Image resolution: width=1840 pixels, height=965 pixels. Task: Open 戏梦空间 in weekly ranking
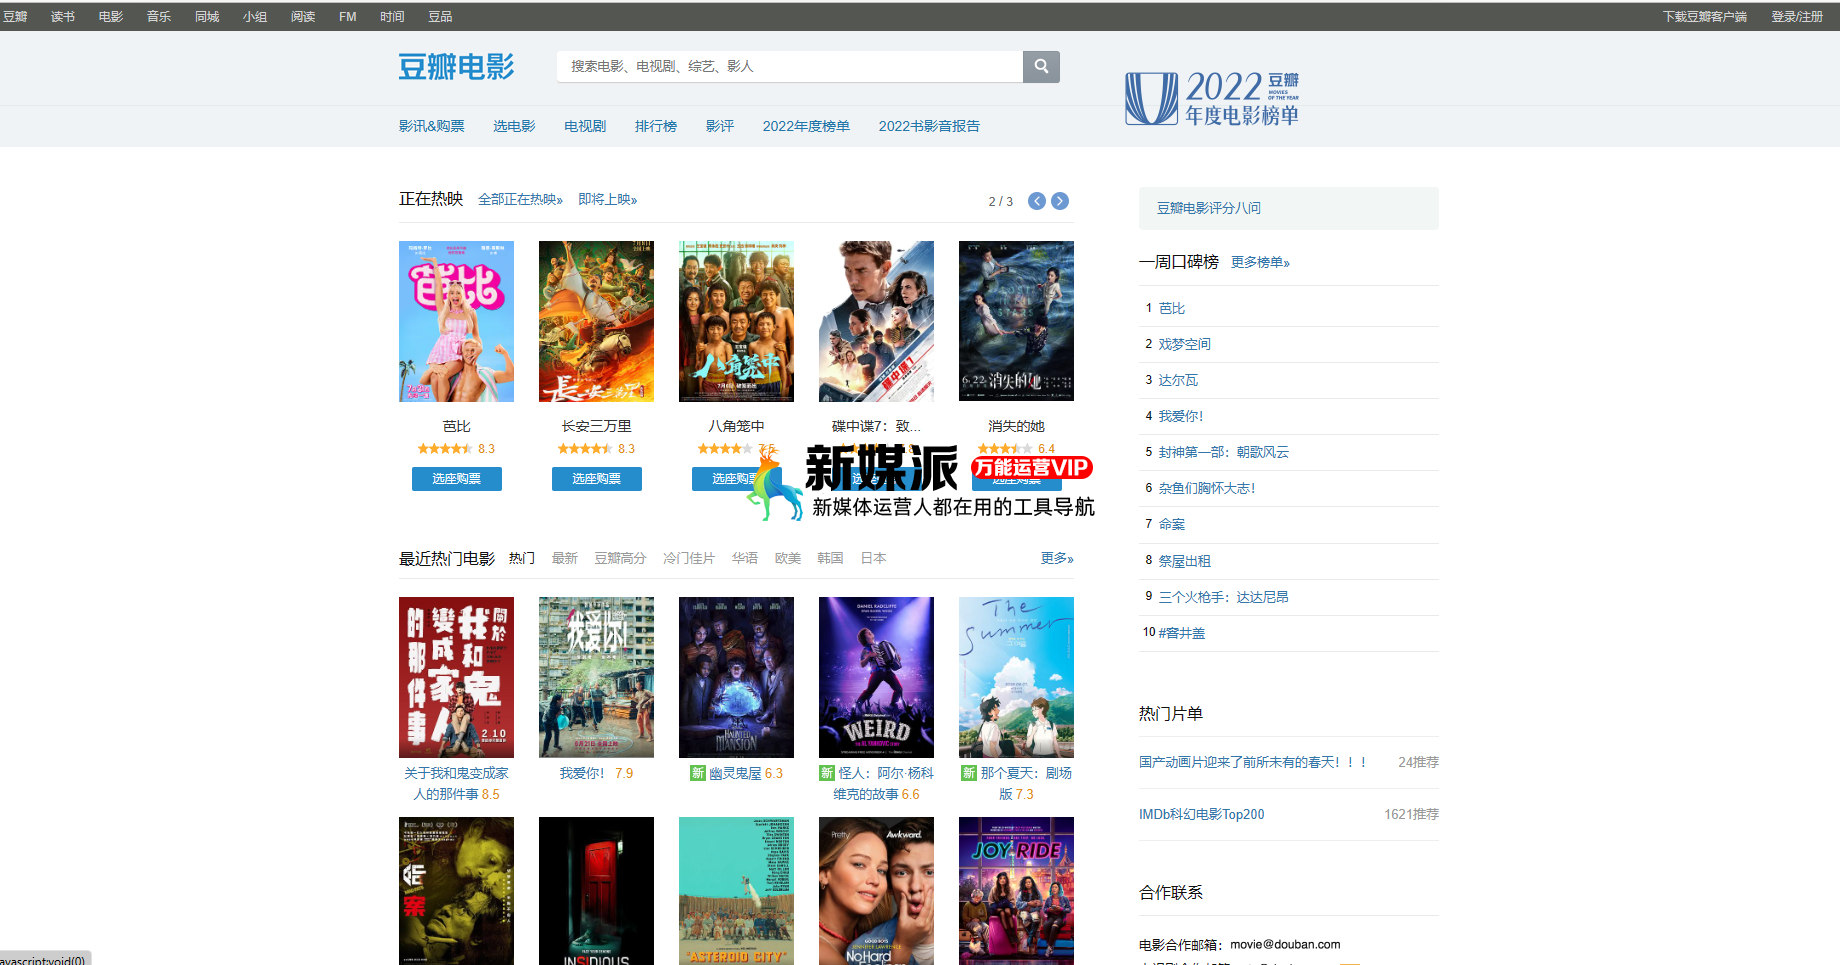pyautogui.click(x=1185, y=344)
